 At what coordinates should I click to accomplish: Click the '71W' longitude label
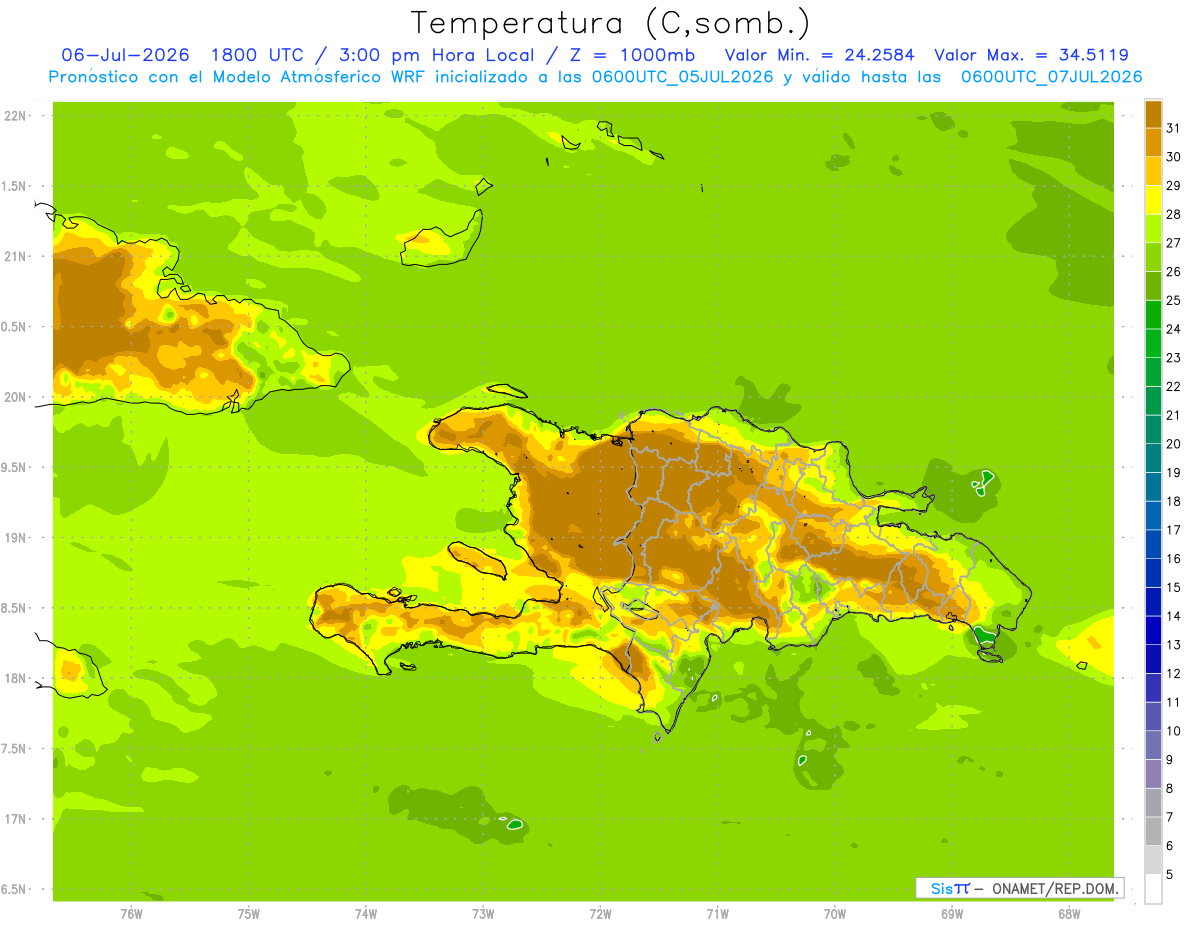717,914
